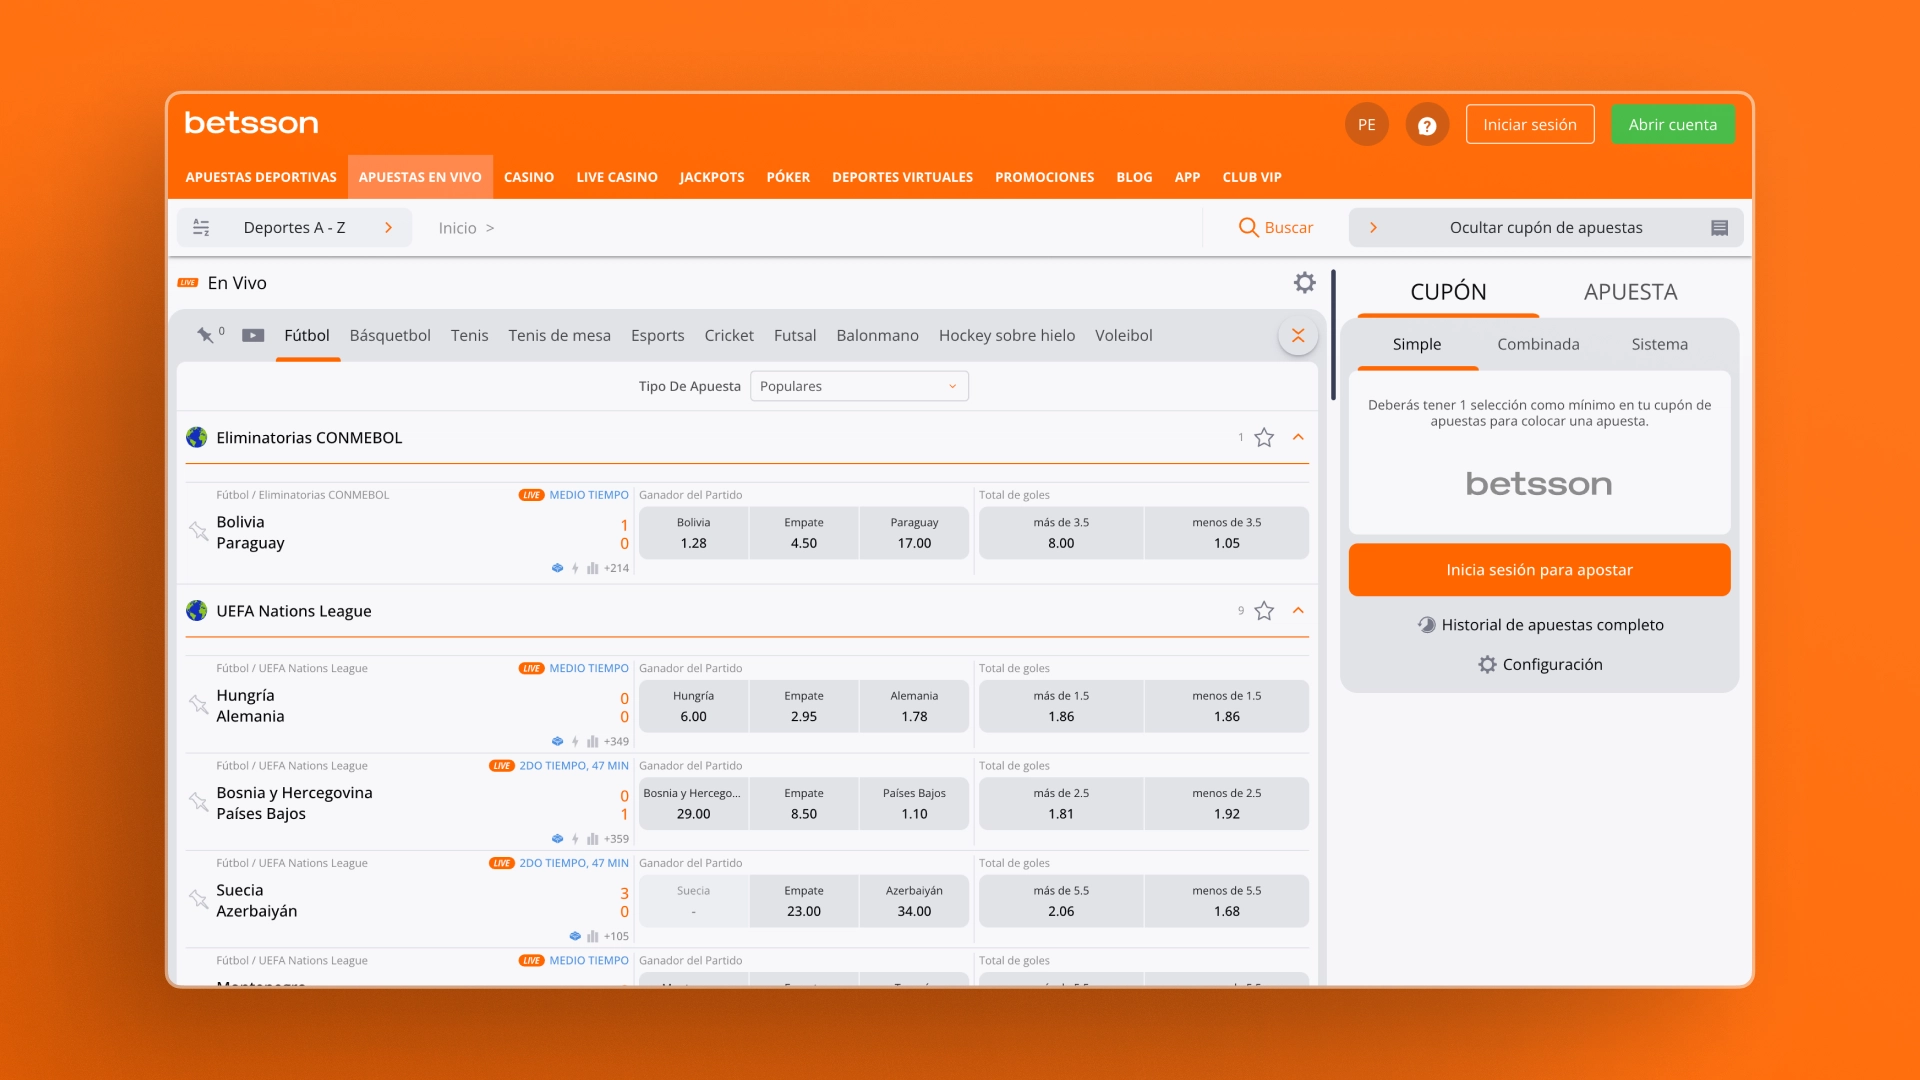Open the Jackpots menu item
This screenshot has height=1080, width=1920.
(x=712, y=177)
